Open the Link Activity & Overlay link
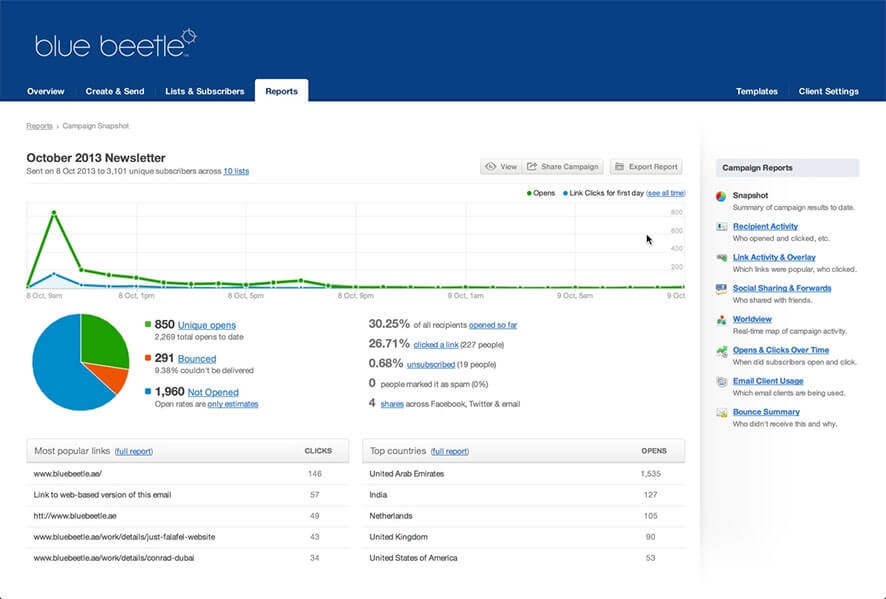 774,258
